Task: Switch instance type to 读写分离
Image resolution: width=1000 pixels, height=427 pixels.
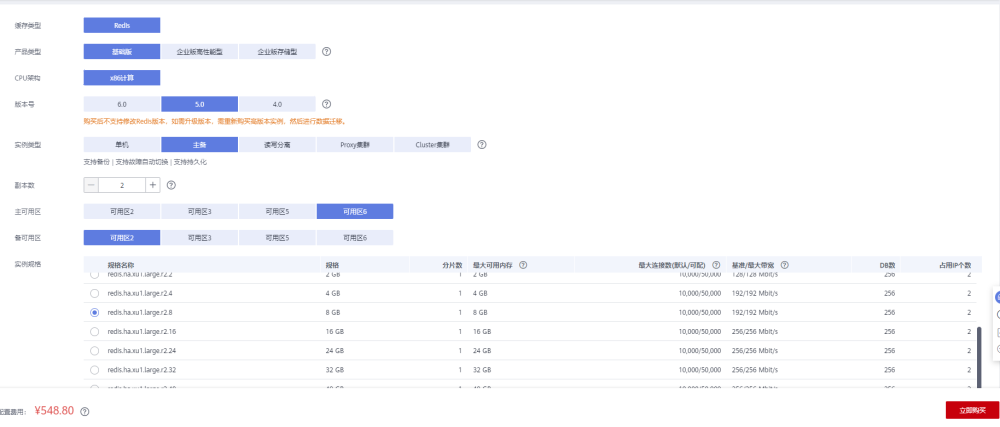Action: 277,144
